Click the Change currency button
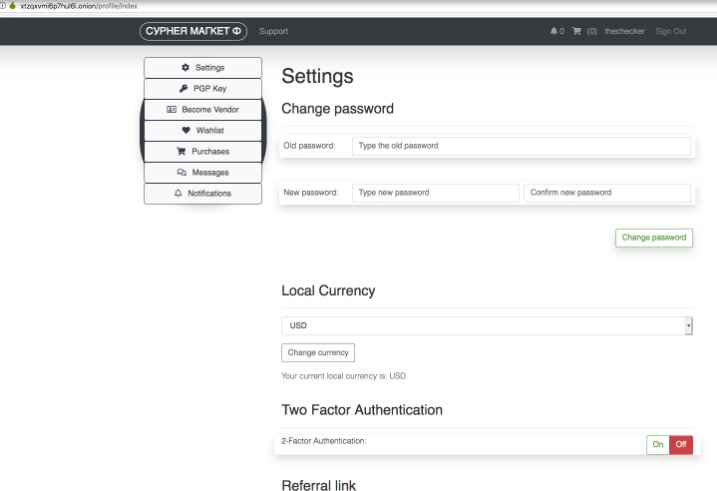The width and height of the screenshot is (717, 491). click(x=318, y=352)
